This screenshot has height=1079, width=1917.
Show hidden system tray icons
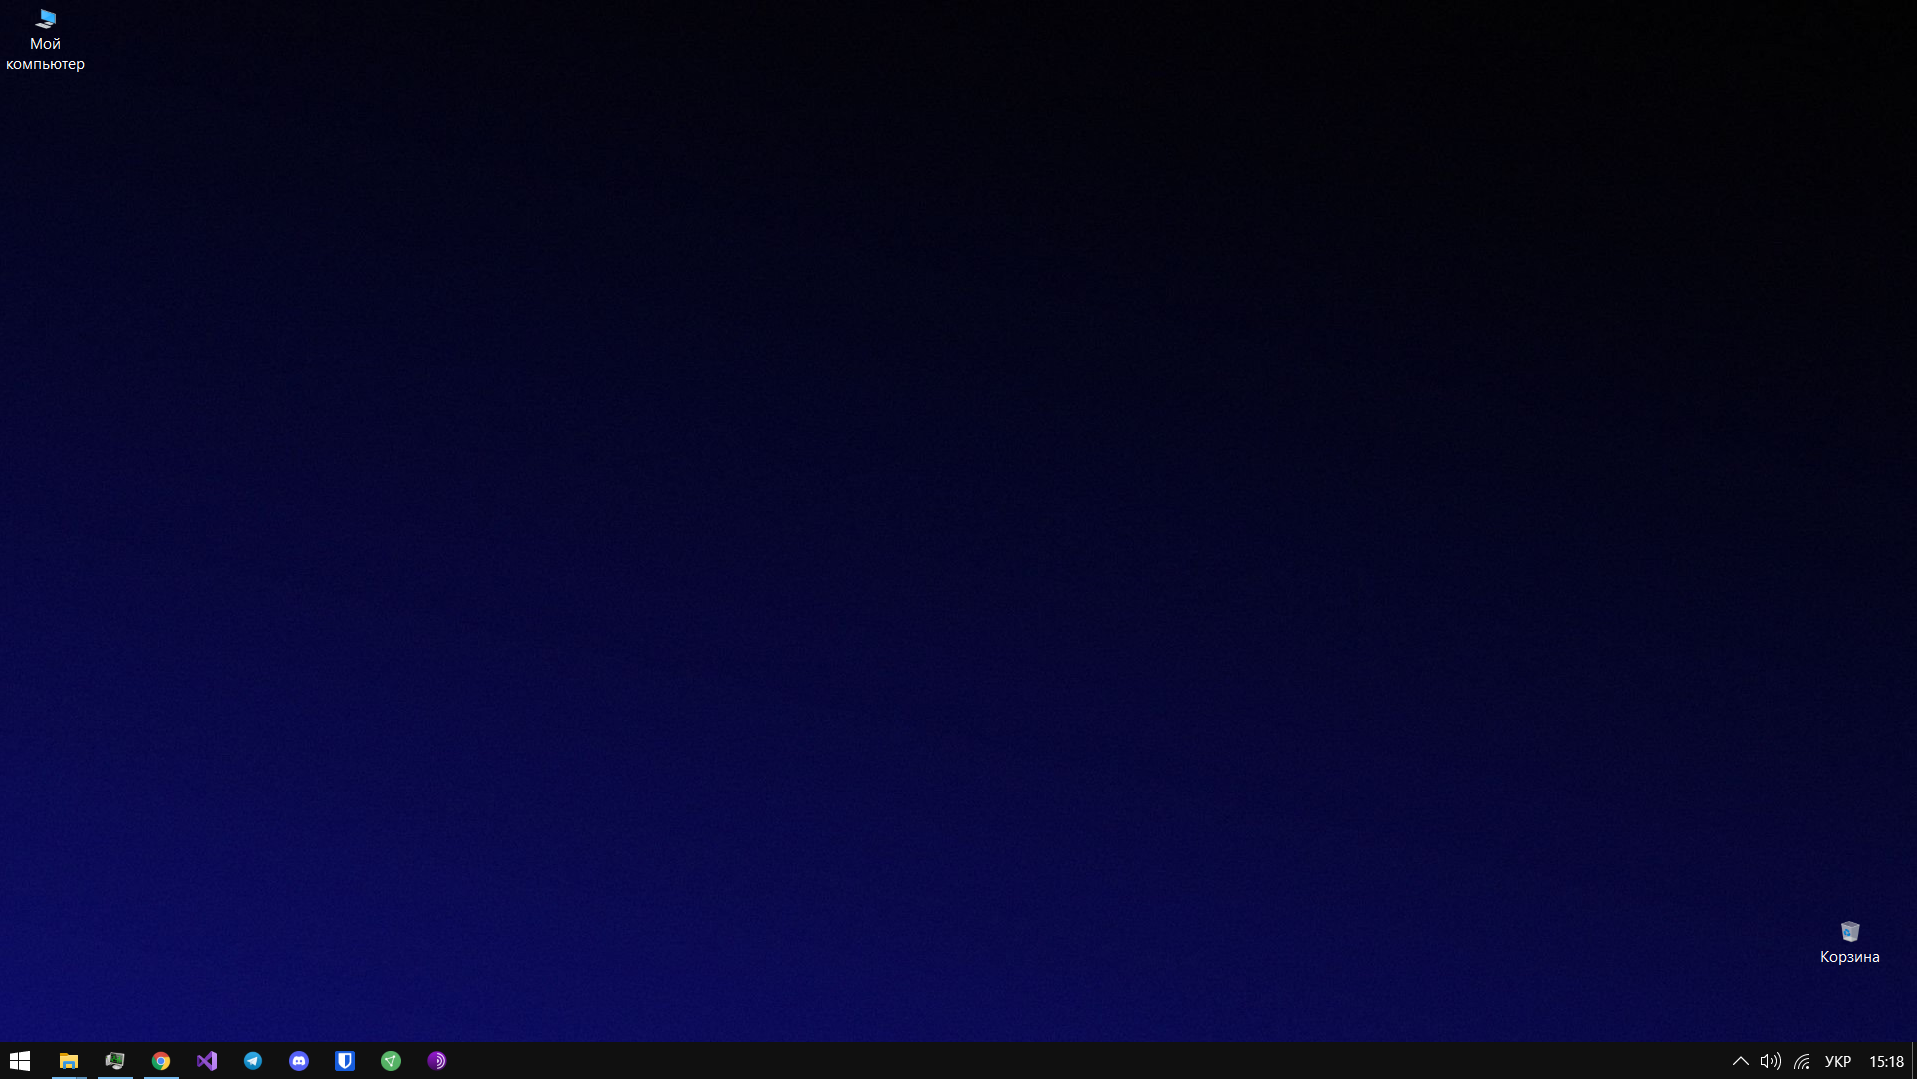coord(1740,1061)
